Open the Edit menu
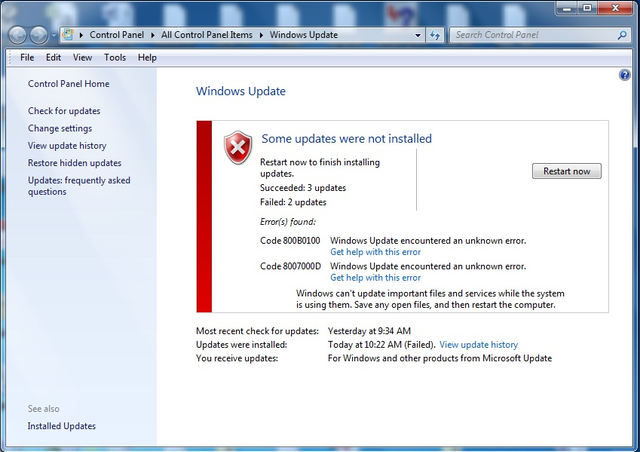This screenshot has height=452, width=640. 53,58
